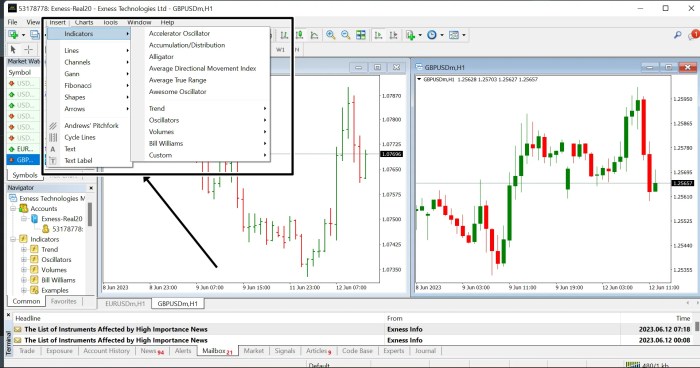Viewport: 700px width, 368px height.
Task: Open the File menu
Action: pyautogui.click(x=12, y=22)
